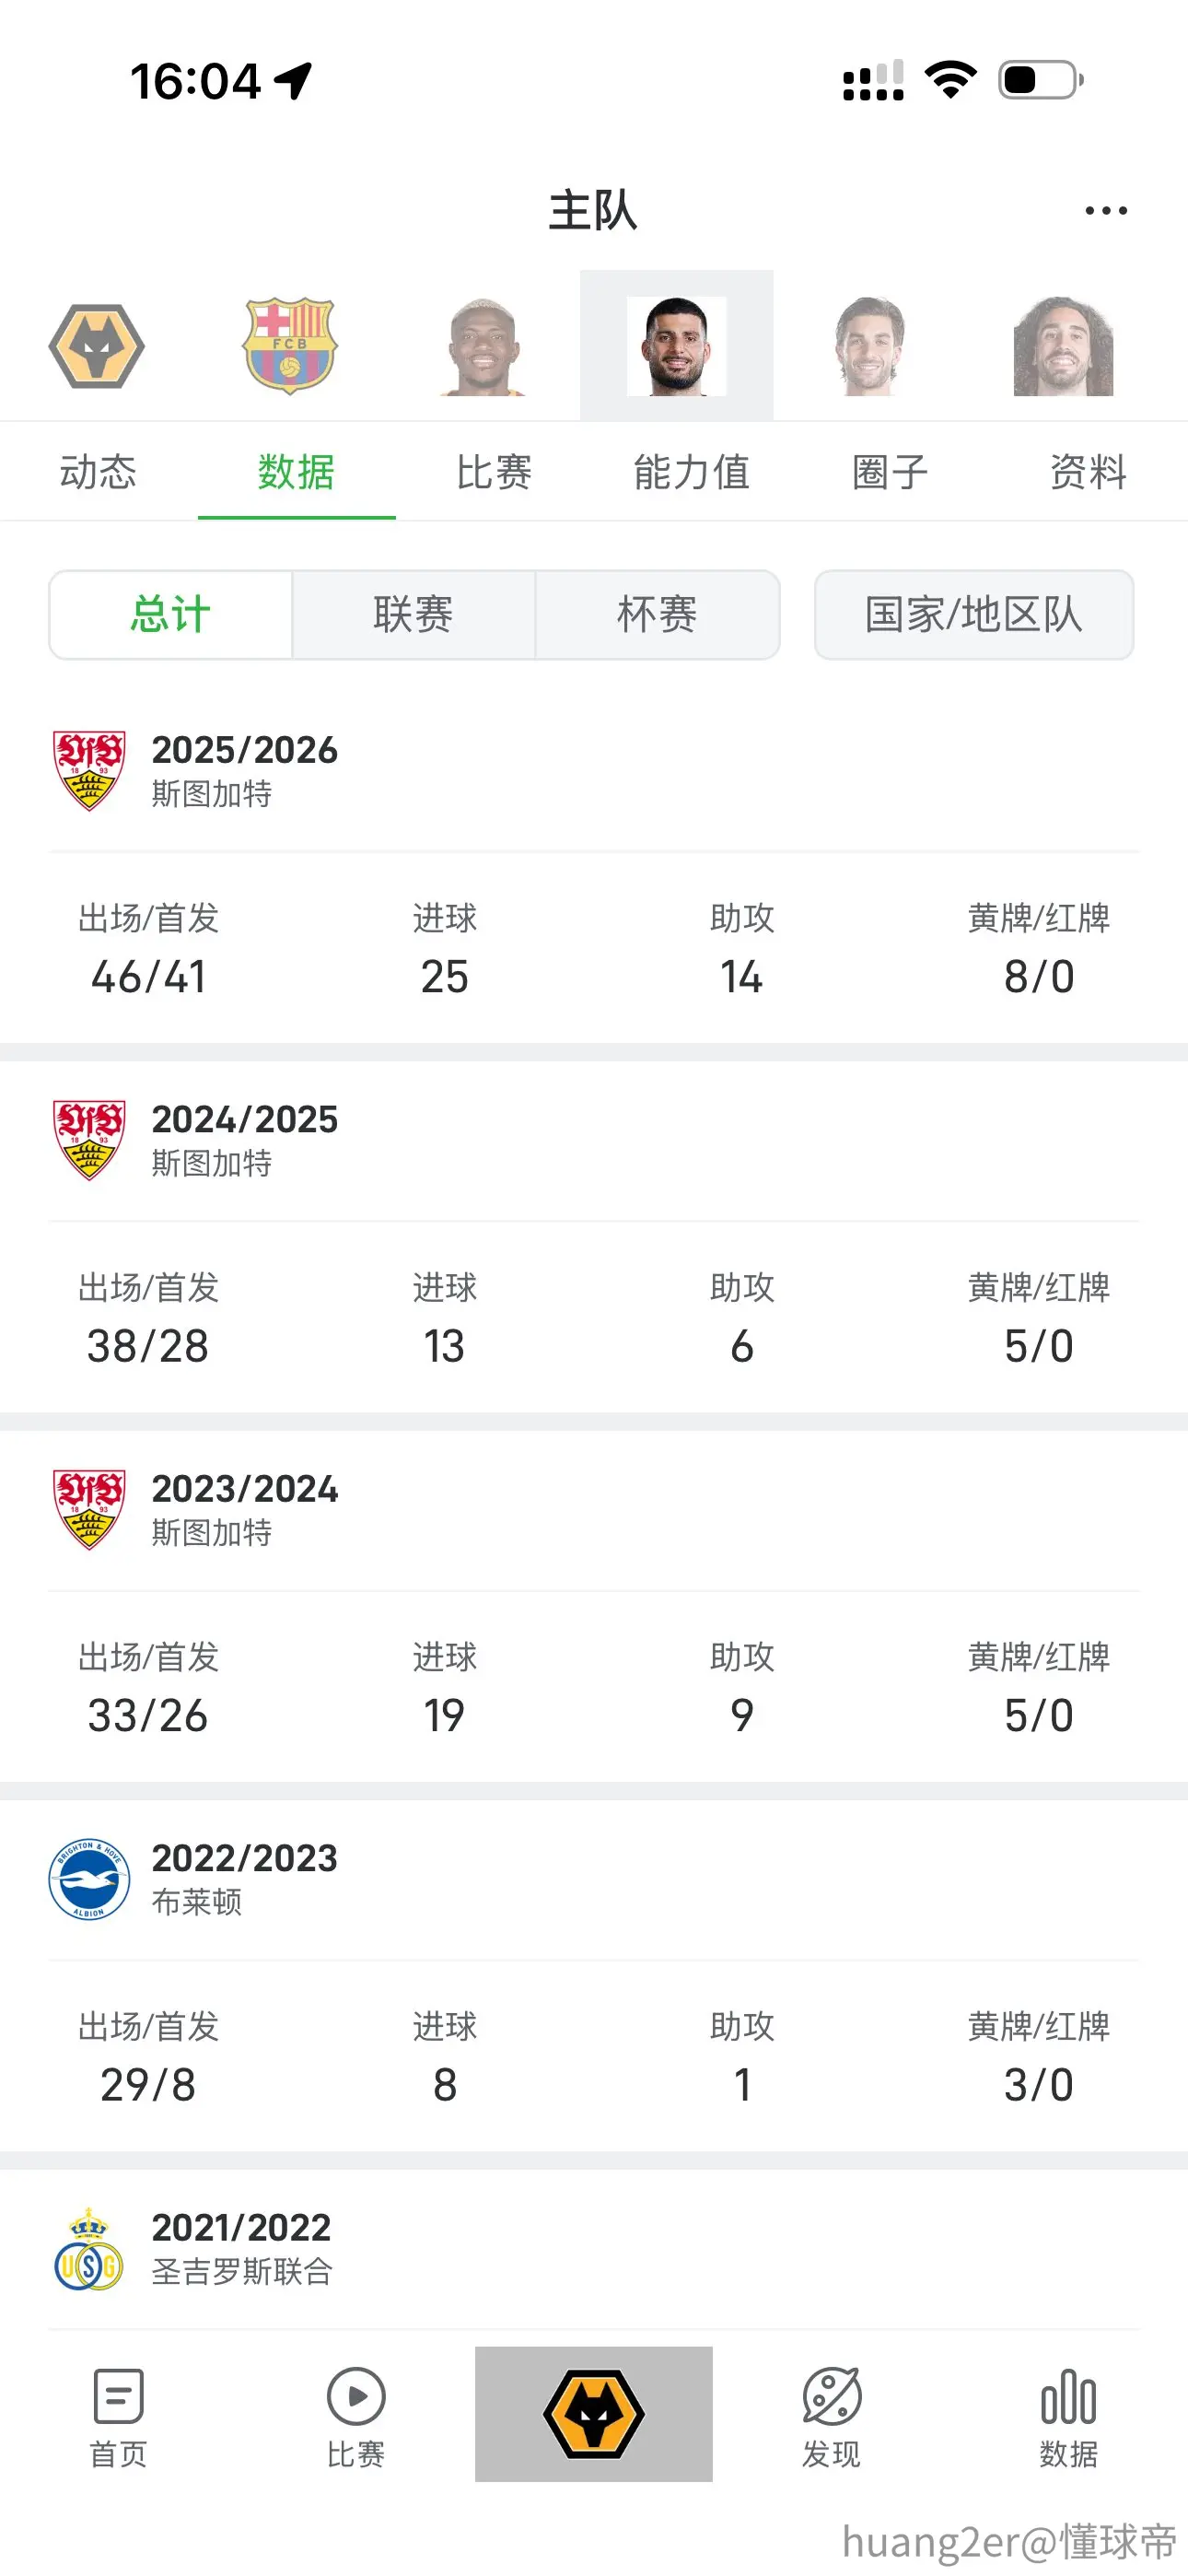The image size is (1188, 2576).
Task: Open 首页 home icon in bottom bar
Action: point(118,2416)
